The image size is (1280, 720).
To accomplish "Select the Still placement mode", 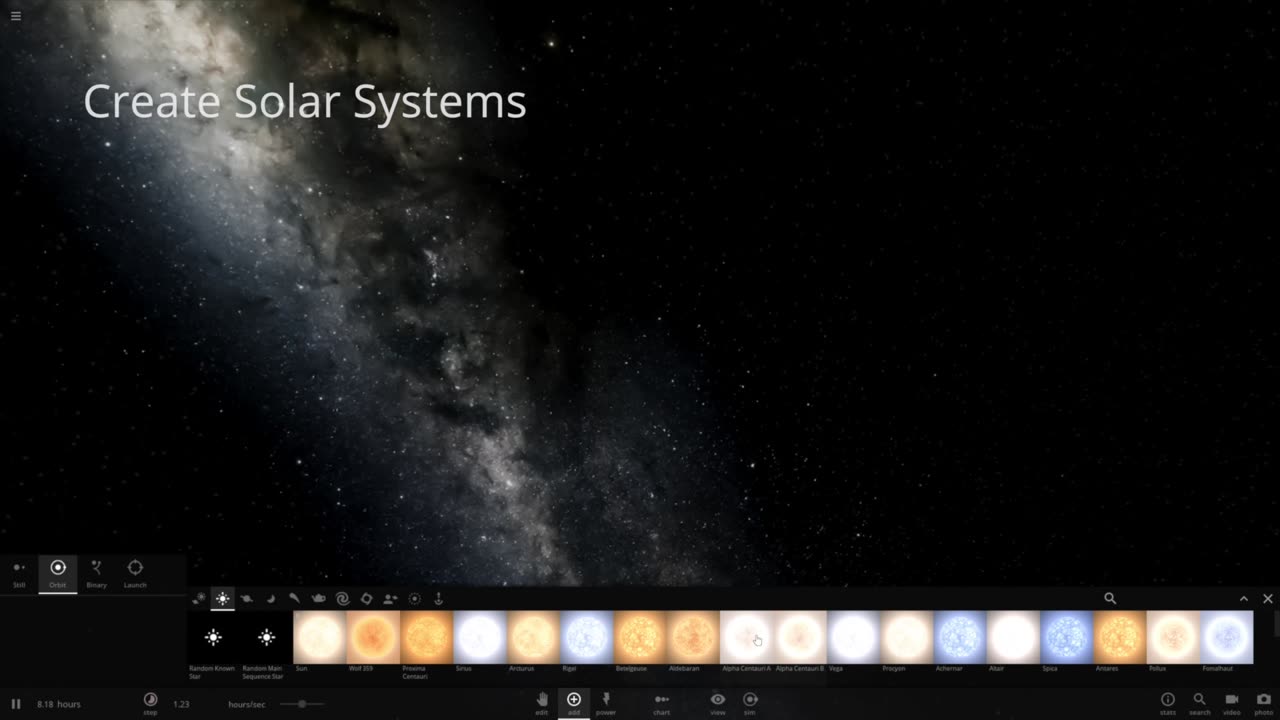I will pyautogui.click(x=19, y=573).
